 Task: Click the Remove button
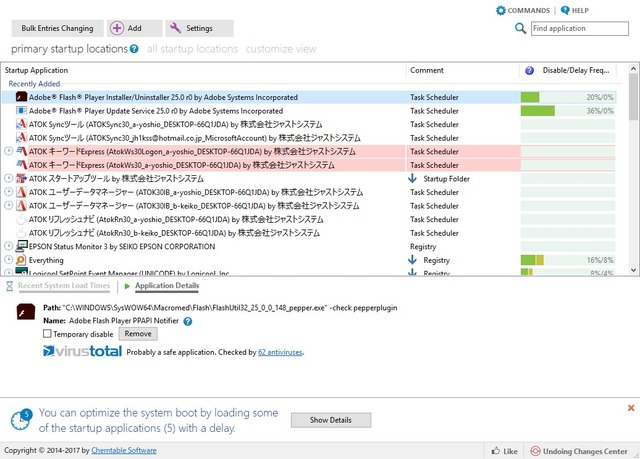point(138,334)
